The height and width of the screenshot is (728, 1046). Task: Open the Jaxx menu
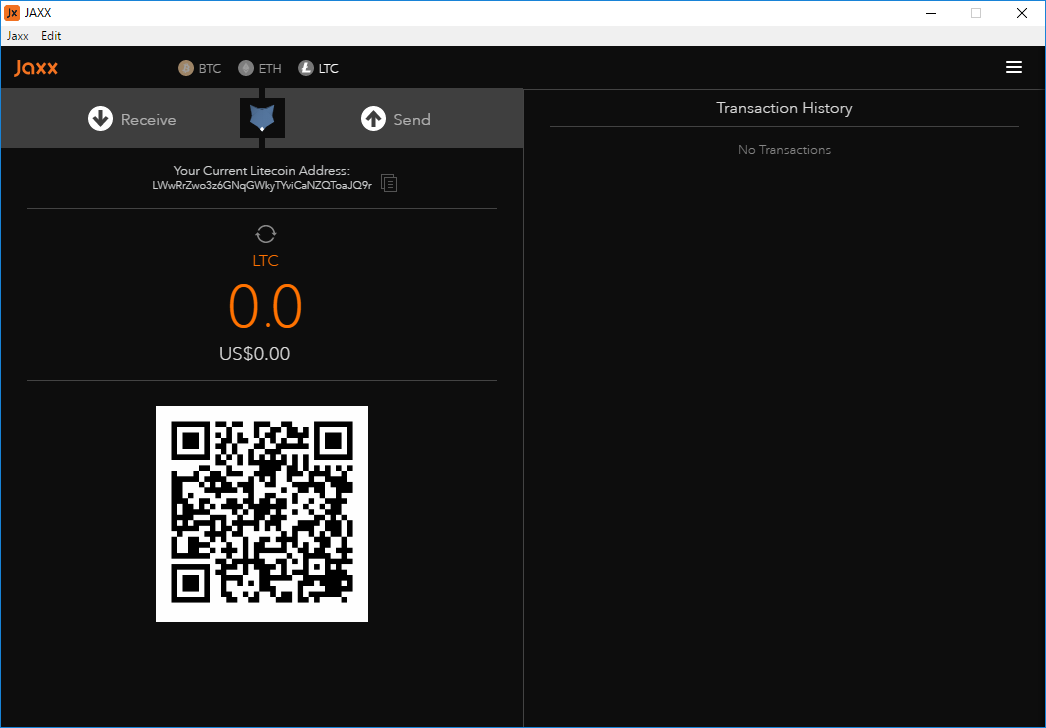pyautogui.click(x=18, y=36)
